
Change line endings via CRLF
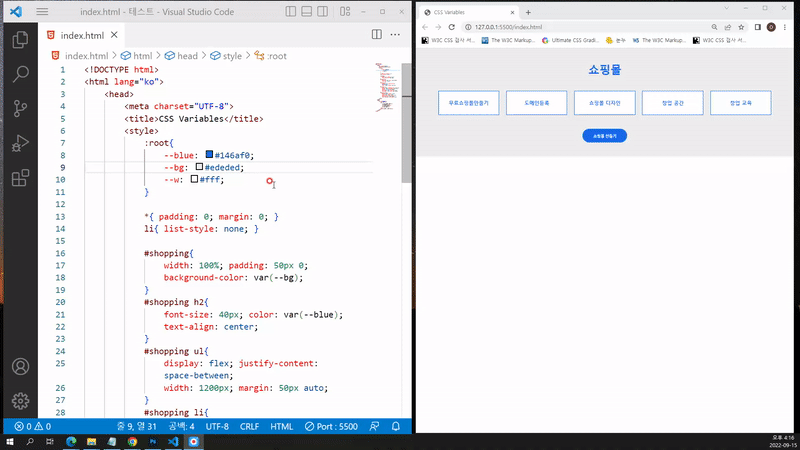249,427
